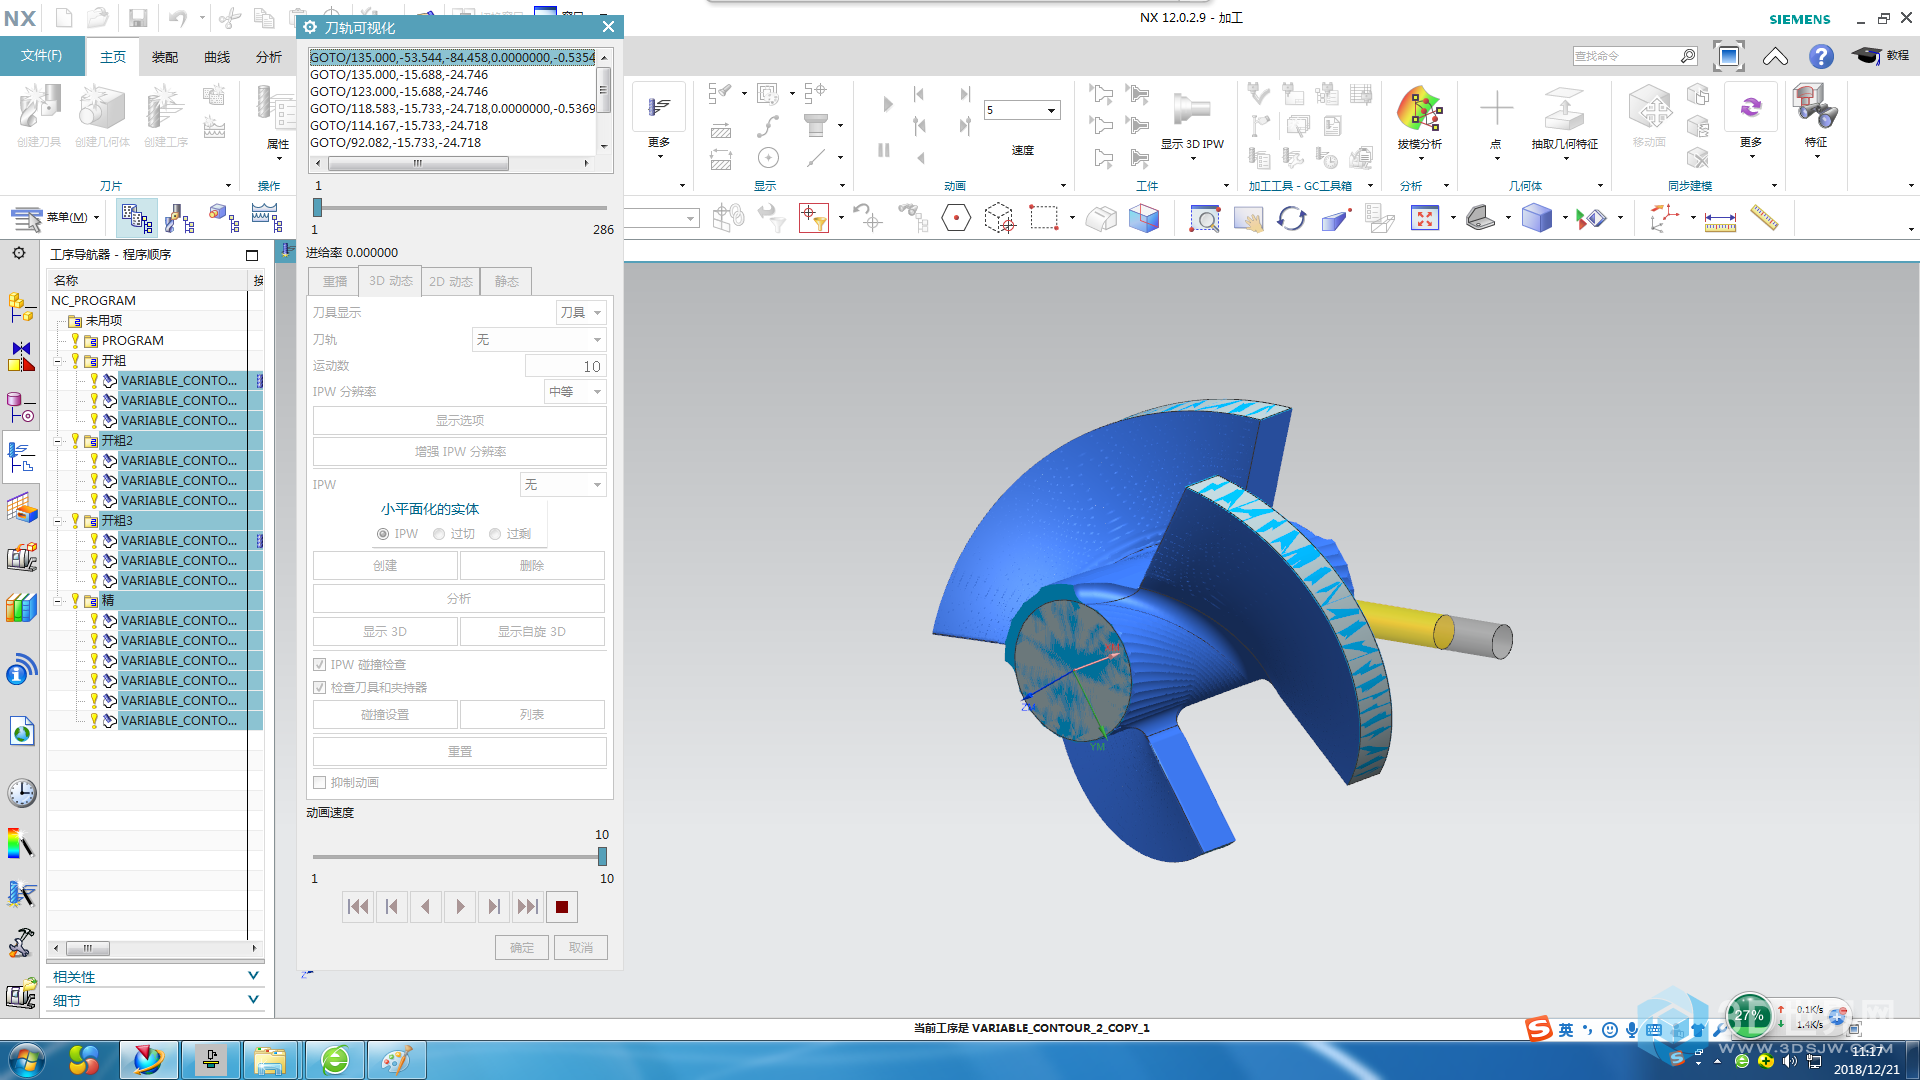Switch to the 2D 动态 tab
This screenshot has width=1920, height=1080.
(x=451, y=281)
